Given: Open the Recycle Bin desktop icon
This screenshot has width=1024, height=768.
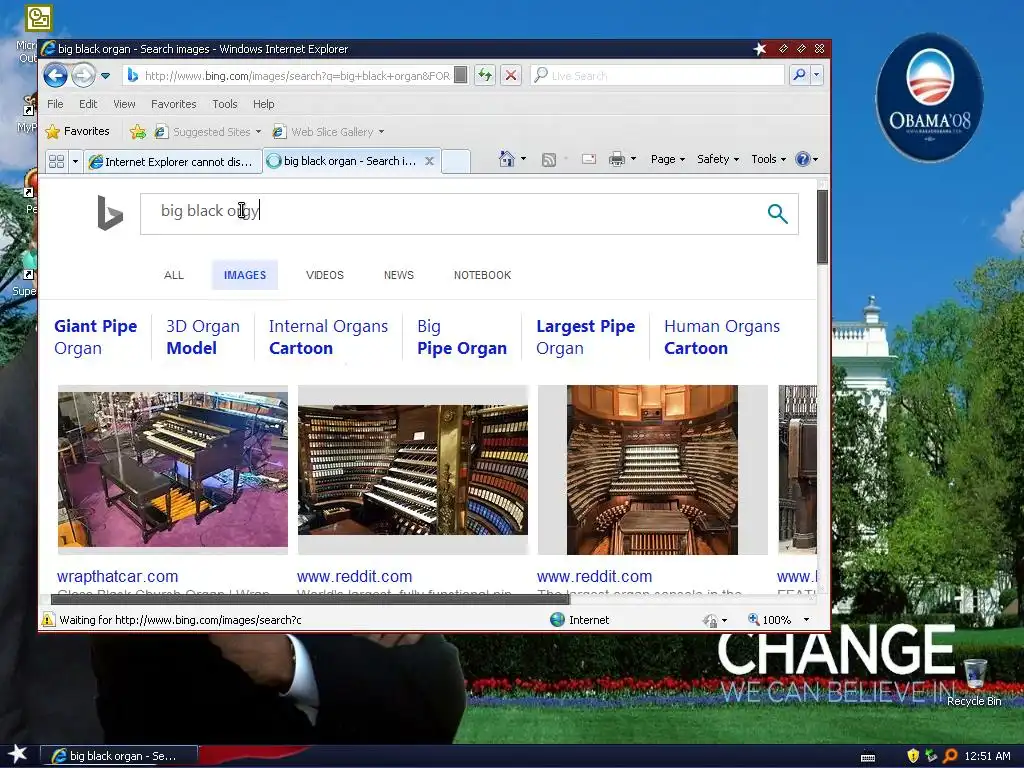Looking at the screenshot, I should 974,682.
